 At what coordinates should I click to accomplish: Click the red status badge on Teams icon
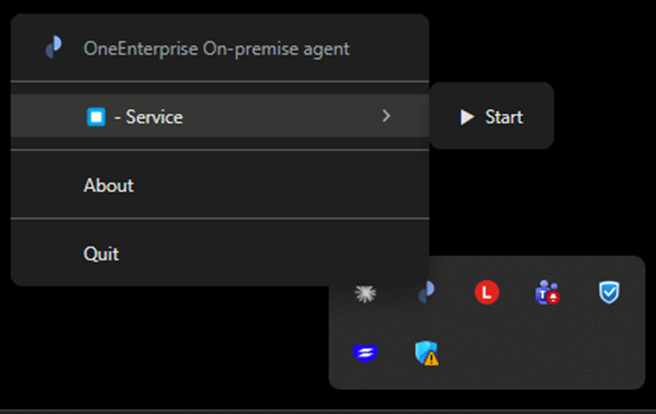pyautogui.click(x=553, y=298)
